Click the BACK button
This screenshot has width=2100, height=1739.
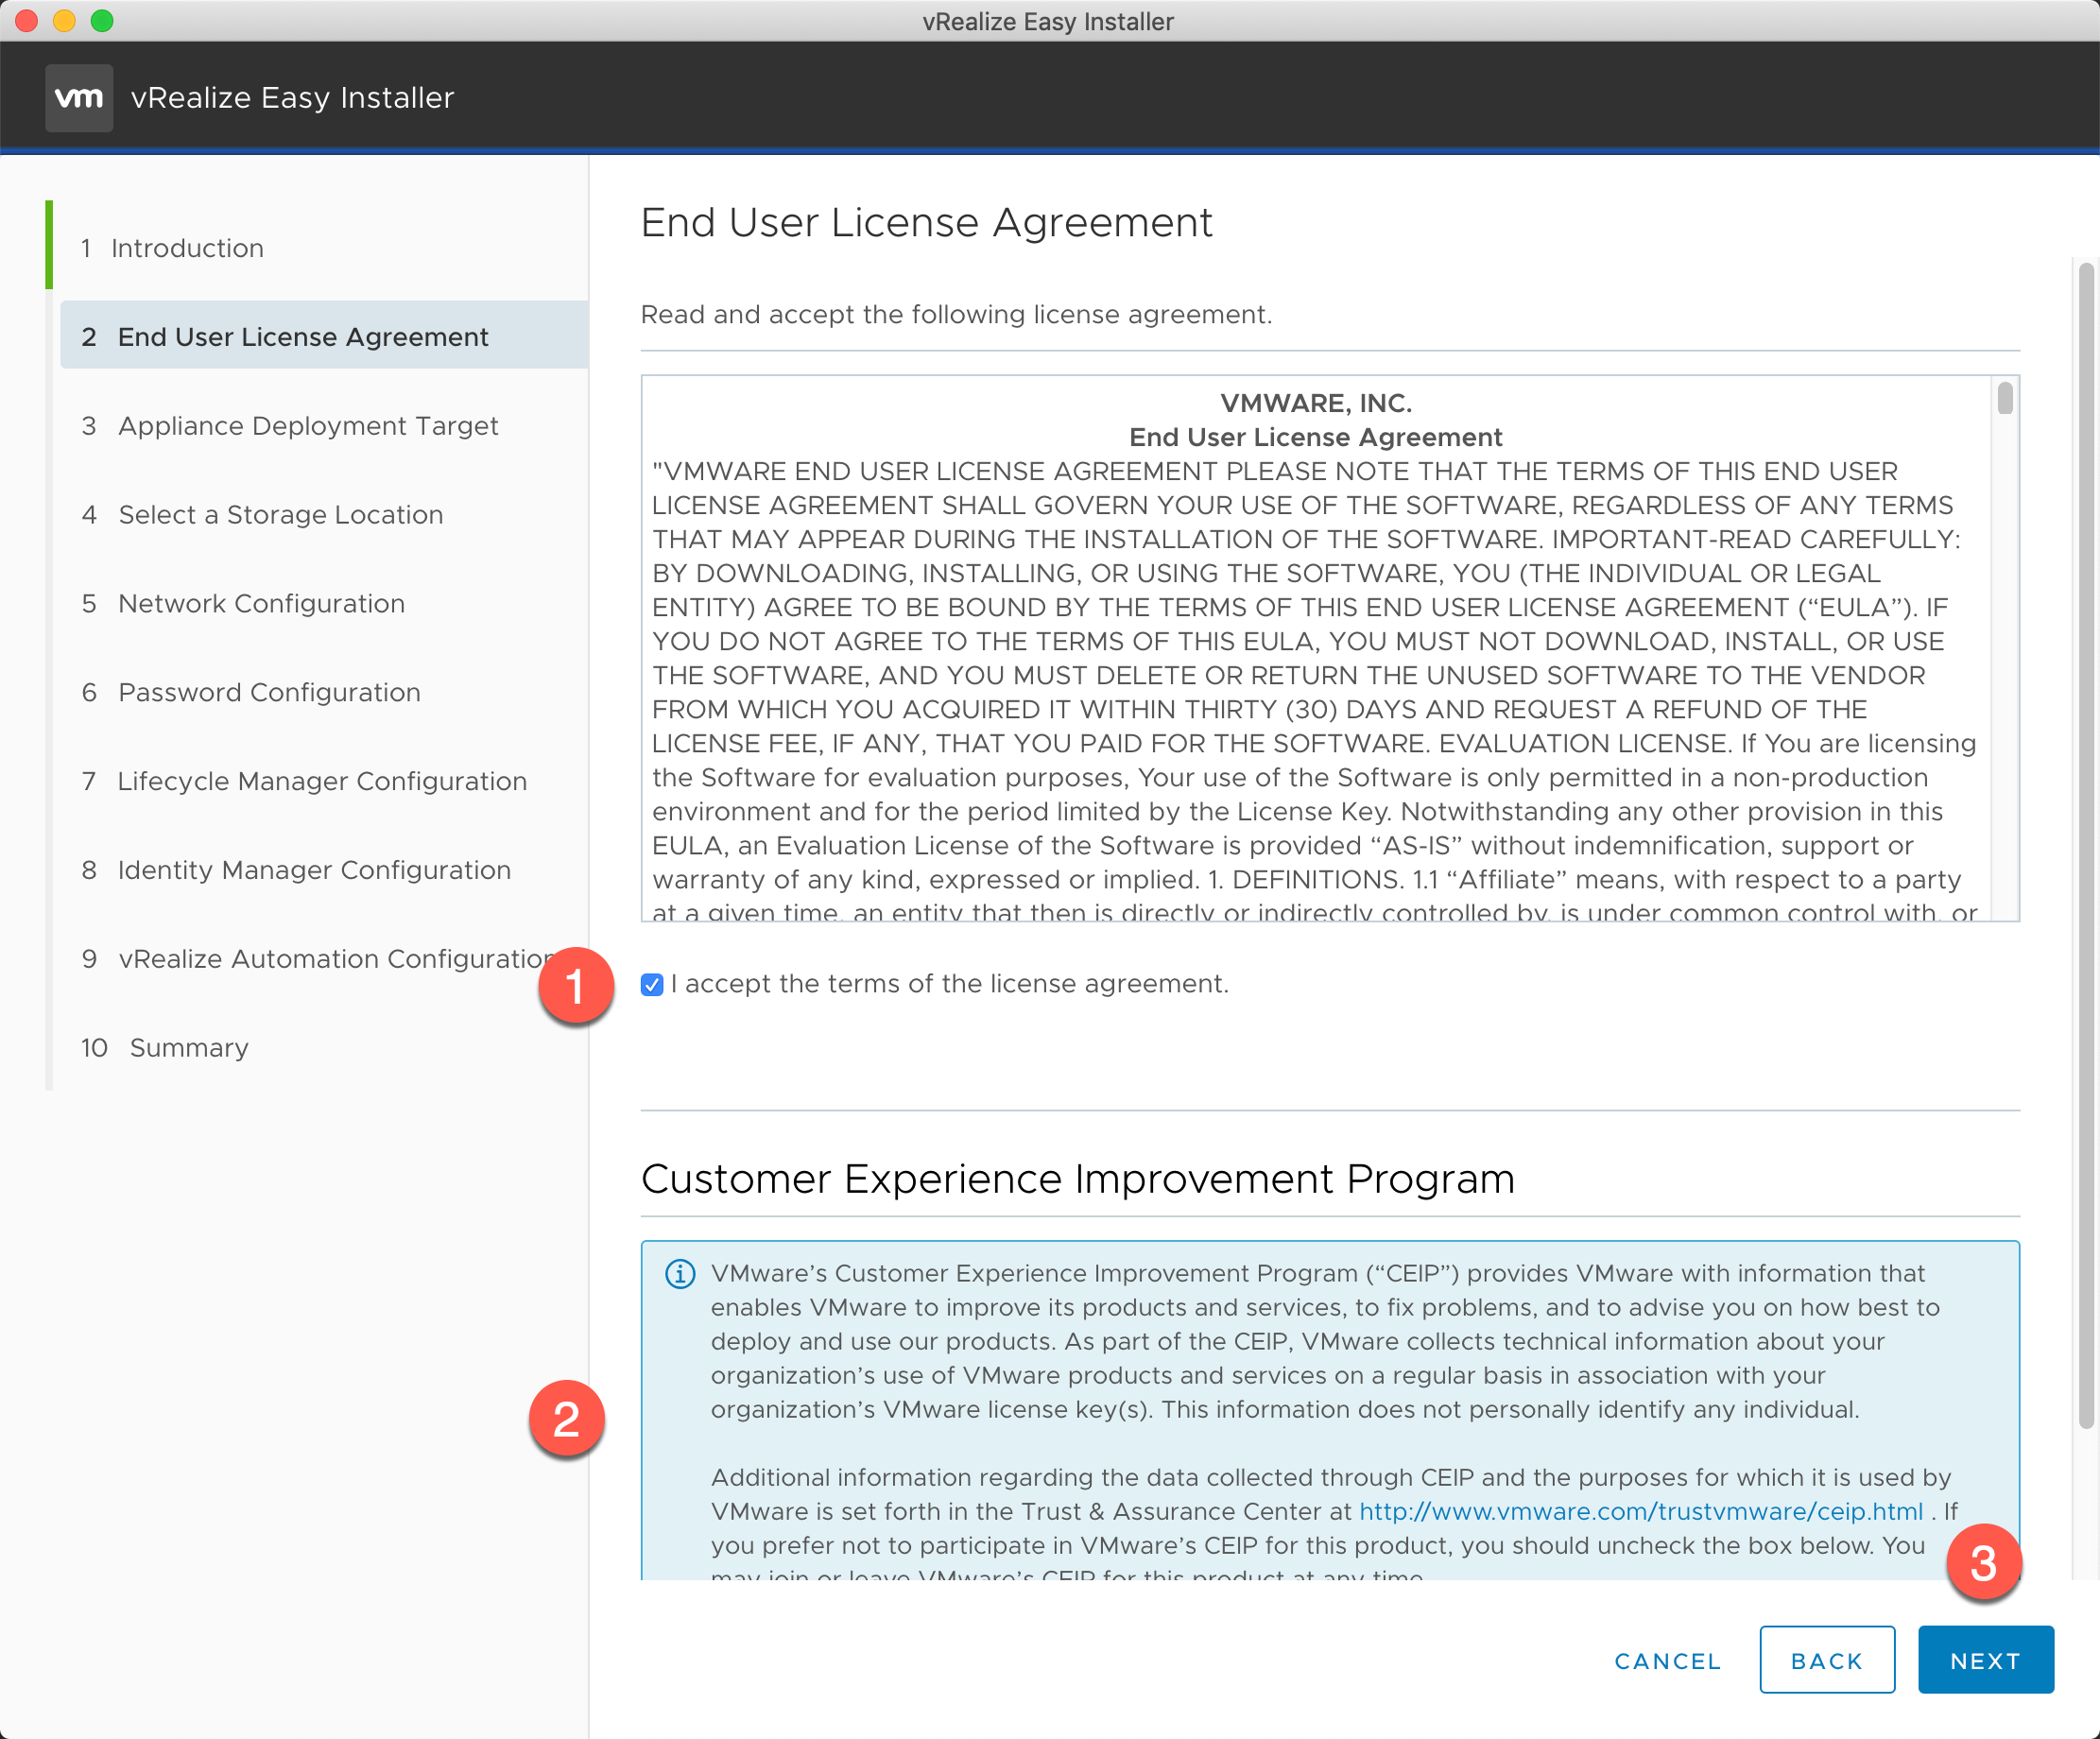click(1827, 1660)
